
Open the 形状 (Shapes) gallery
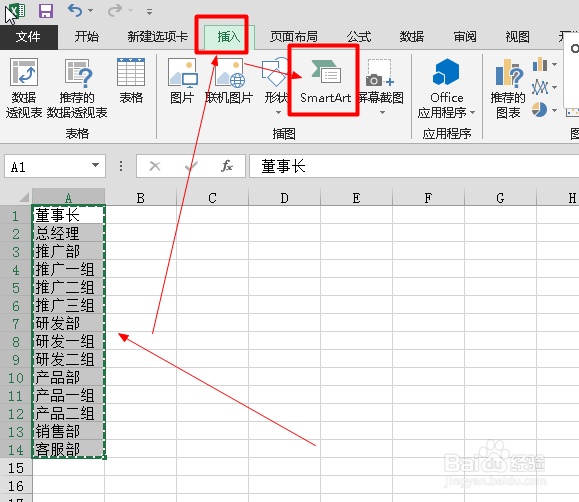(275, 86)
